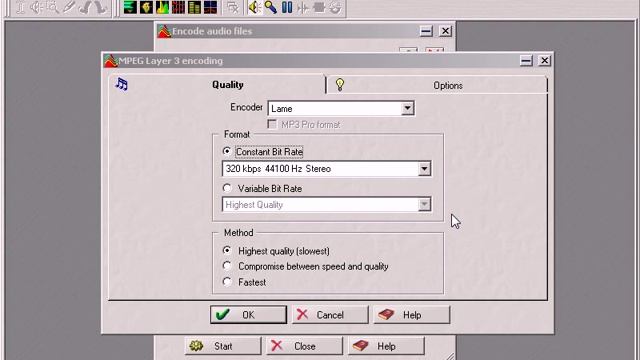Close the Encode audio files window
Image resolution: width=640 pixels, height=360 pixels.
coord(445,31)
